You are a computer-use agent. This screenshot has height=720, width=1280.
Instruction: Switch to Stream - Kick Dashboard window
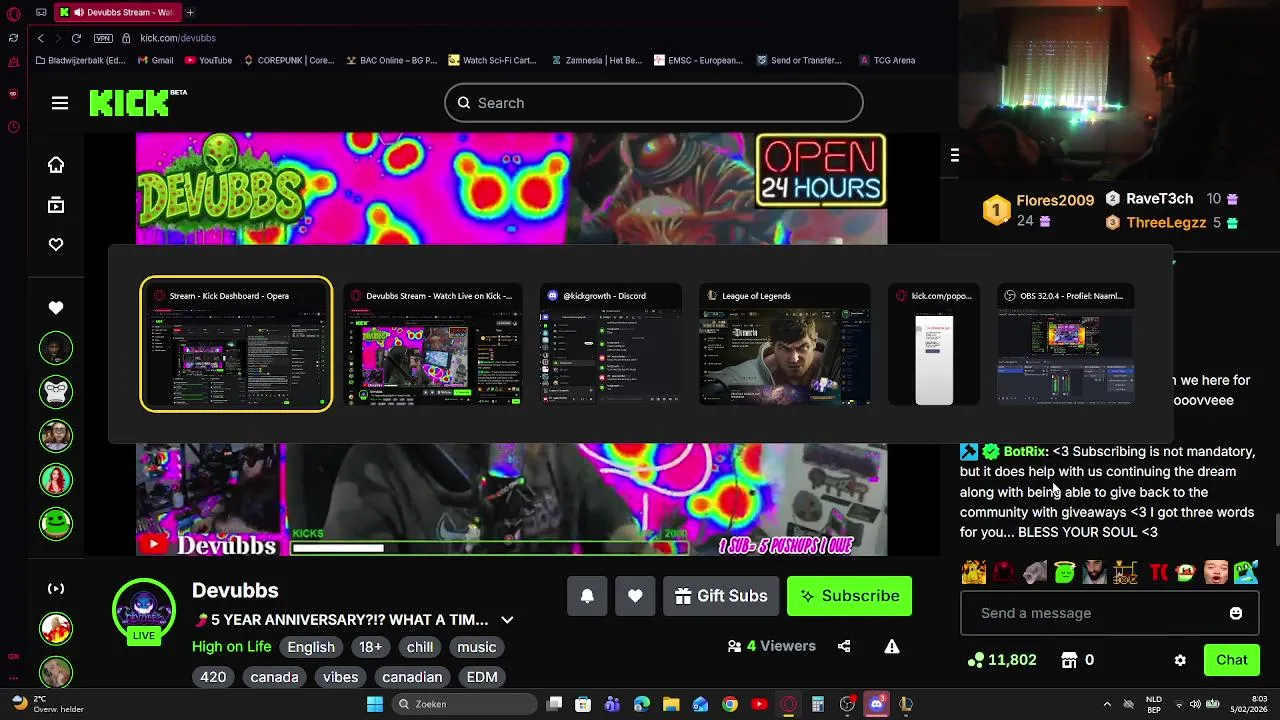(x=236, y=344)
